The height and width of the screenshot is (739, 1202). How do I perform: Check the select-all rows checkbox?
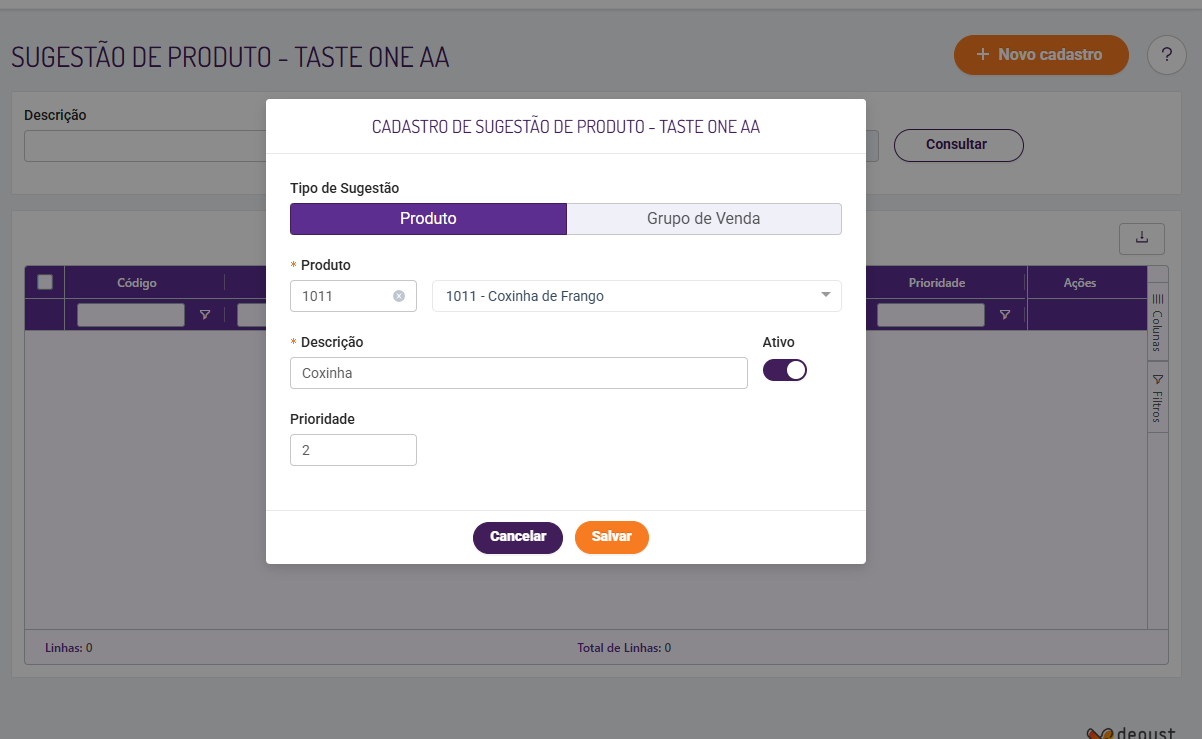pos(45,282)
